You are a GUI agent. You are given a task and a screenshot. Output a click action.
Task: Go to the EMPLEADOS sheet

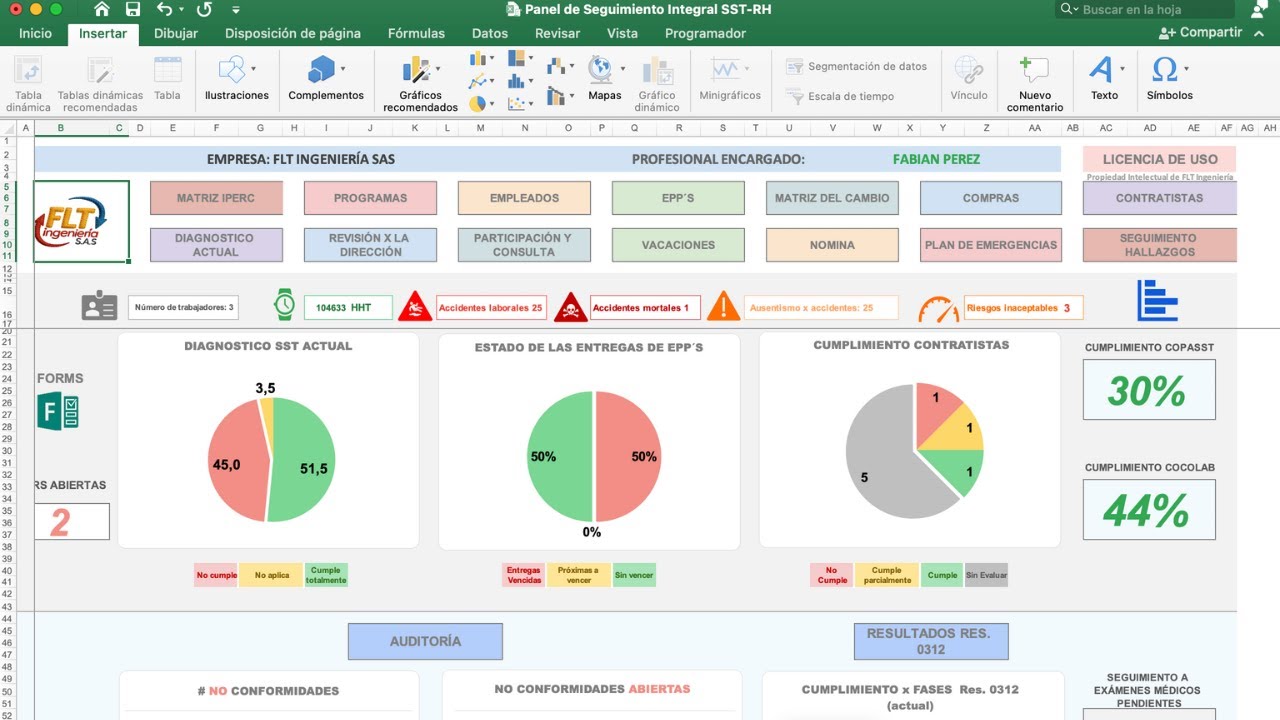click(524, 198)
